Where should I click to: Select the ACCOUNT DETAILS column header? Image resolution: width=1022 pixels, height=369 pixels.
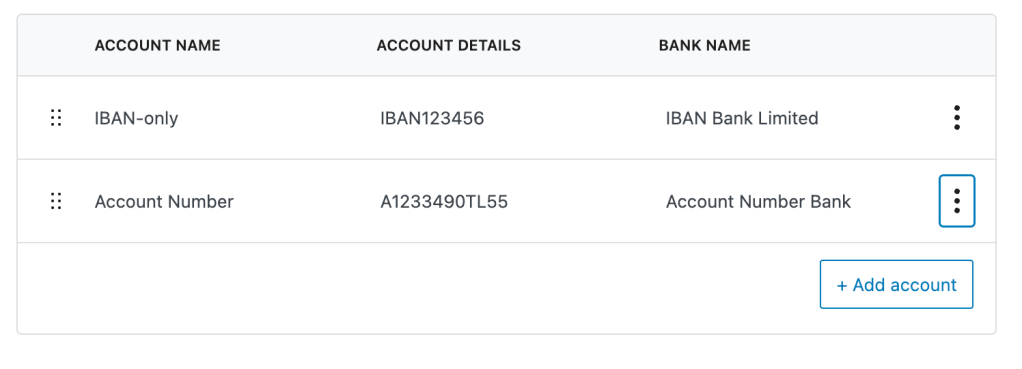point(448,46)
